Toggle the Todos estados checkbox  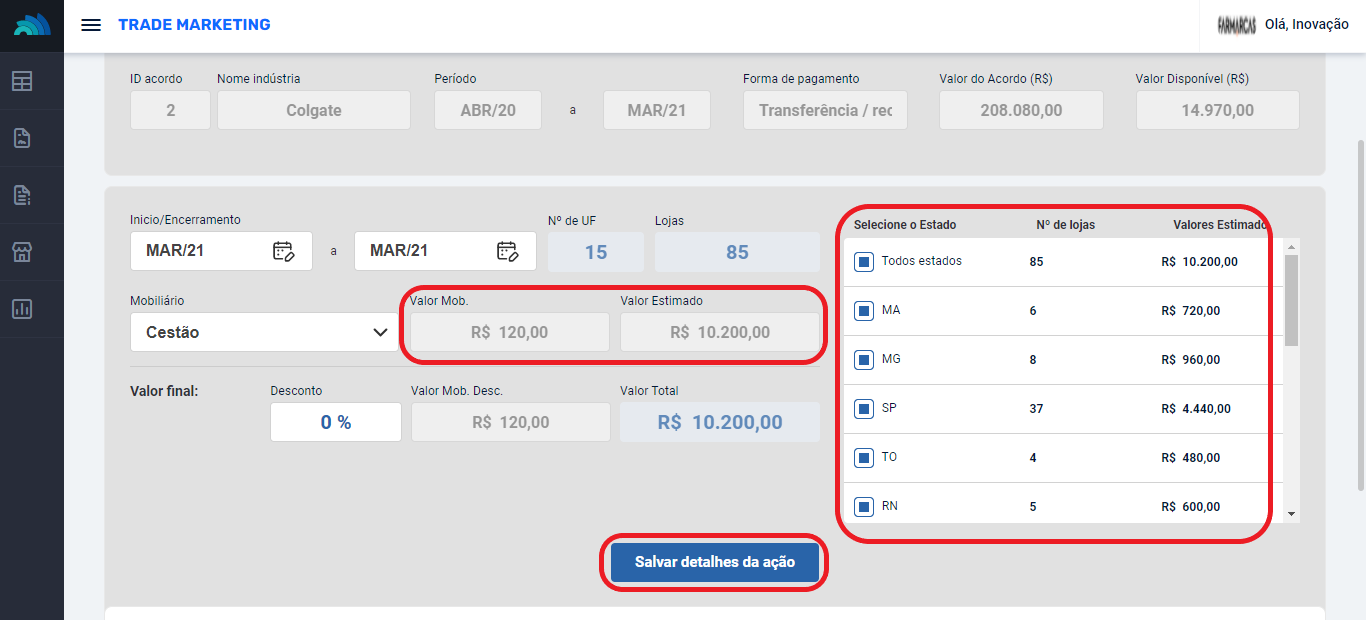(864, 262)
